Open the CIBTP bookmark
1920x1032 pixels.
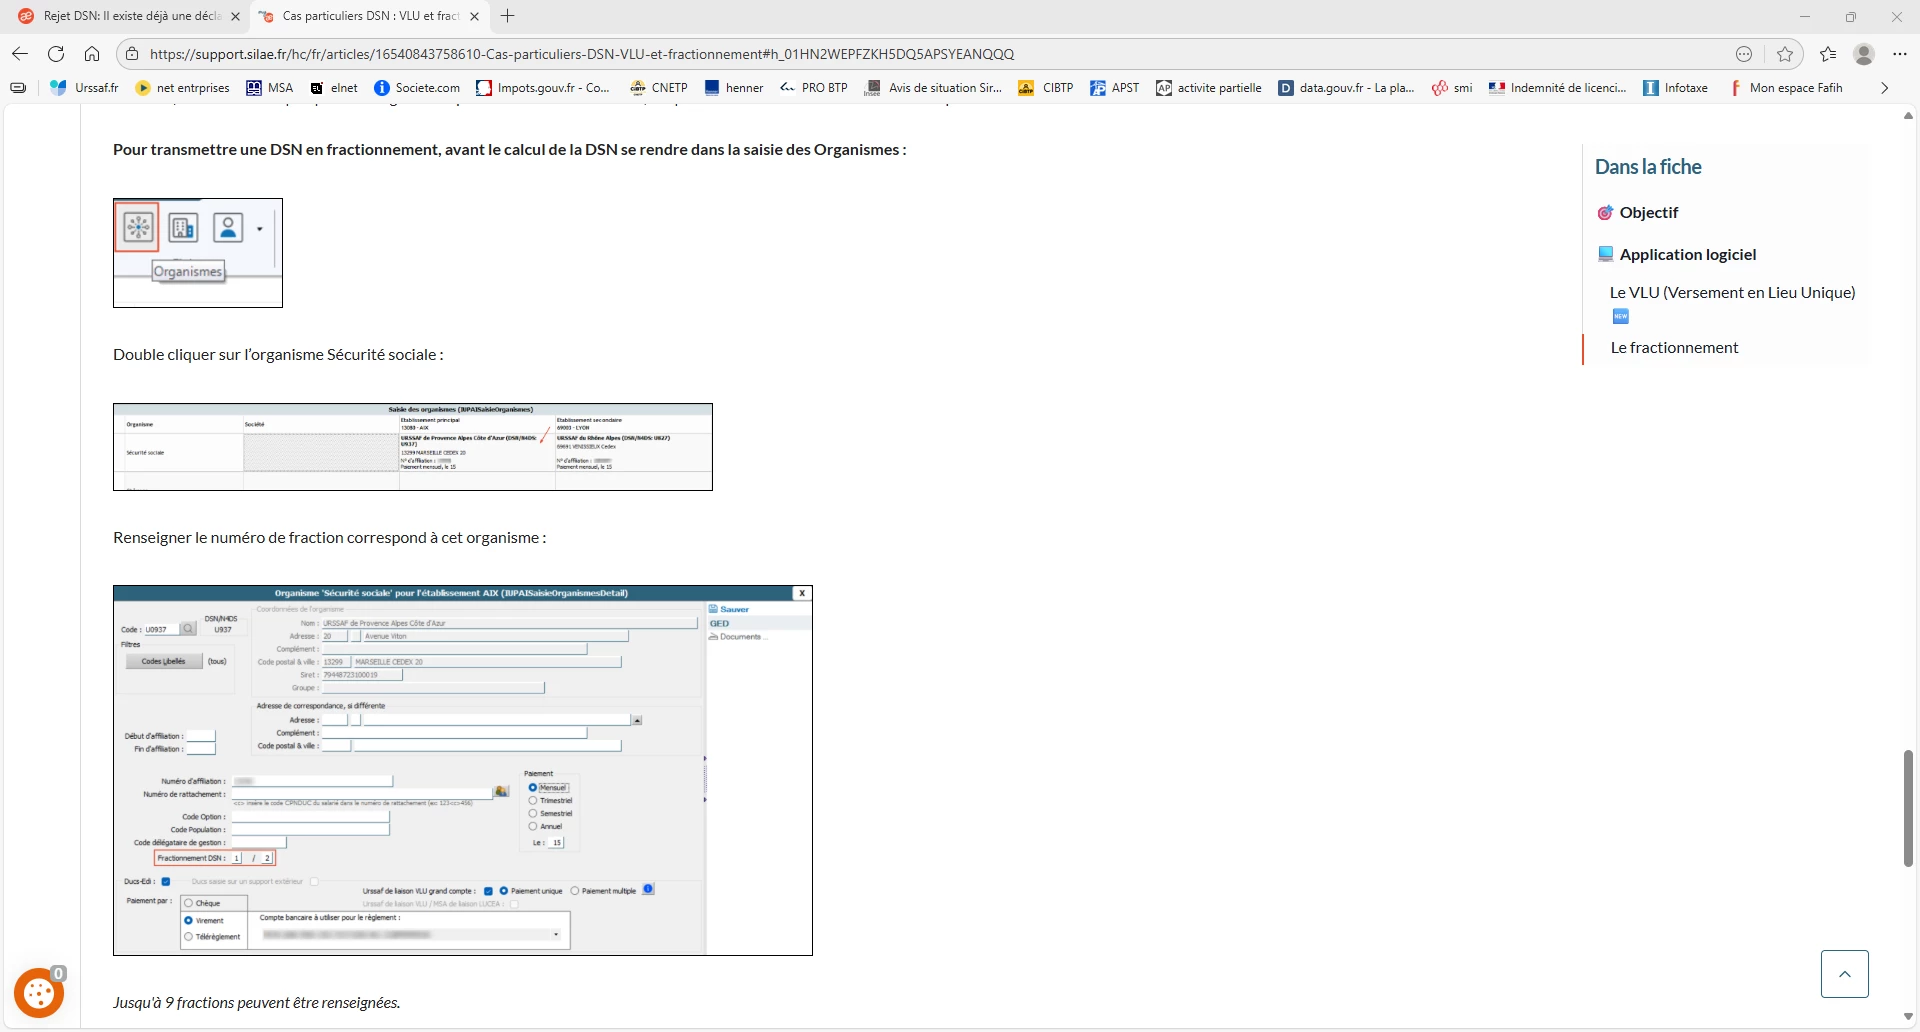tap(1046, 88)
